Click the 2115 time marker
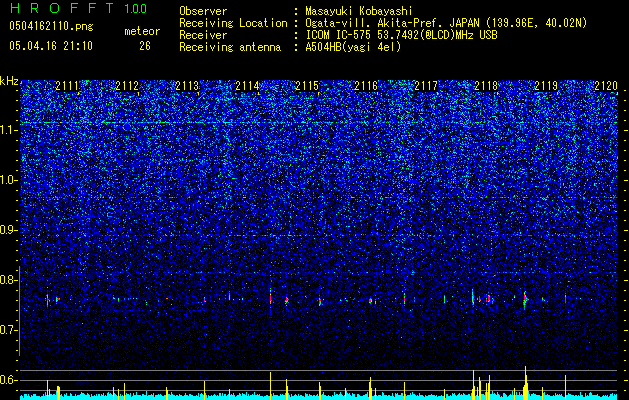Image resolution: width=629 pixels, height=400 pixels. 307,86
